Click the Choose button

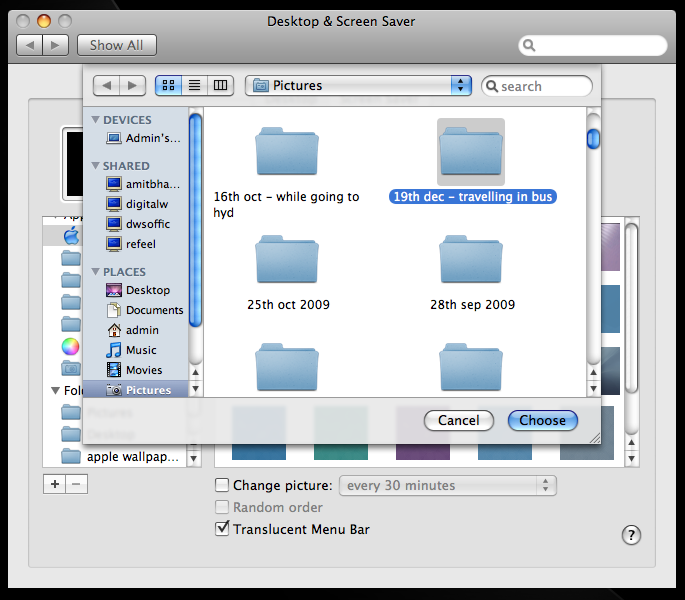542,421
